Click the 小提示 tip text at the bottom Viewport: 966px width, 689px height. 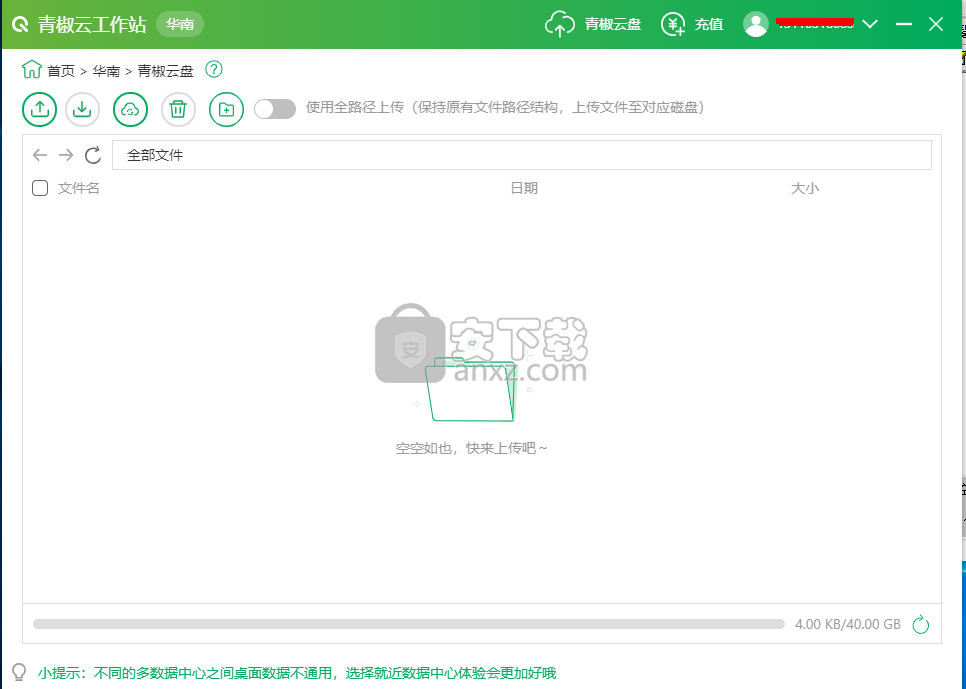click(297, 673)
